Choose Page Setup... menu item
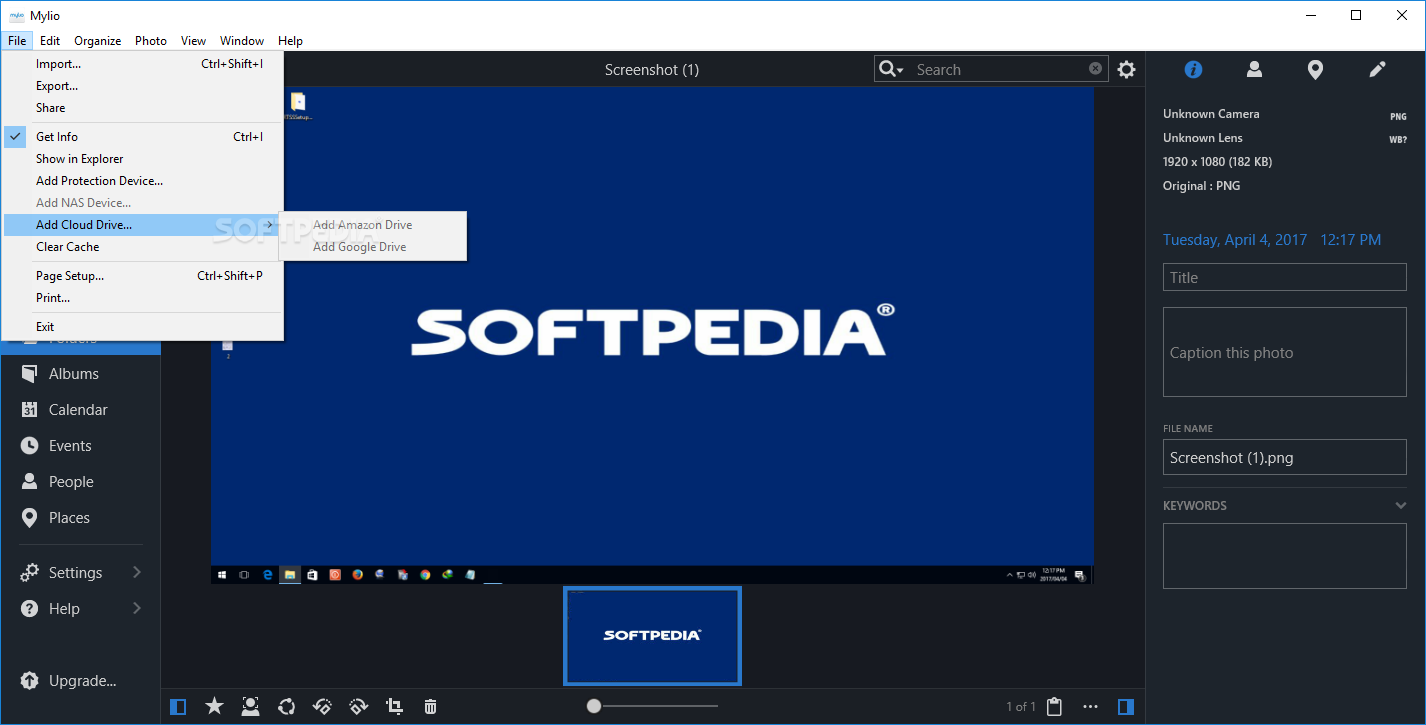1426x725 pixels. [x=143, y=276]
